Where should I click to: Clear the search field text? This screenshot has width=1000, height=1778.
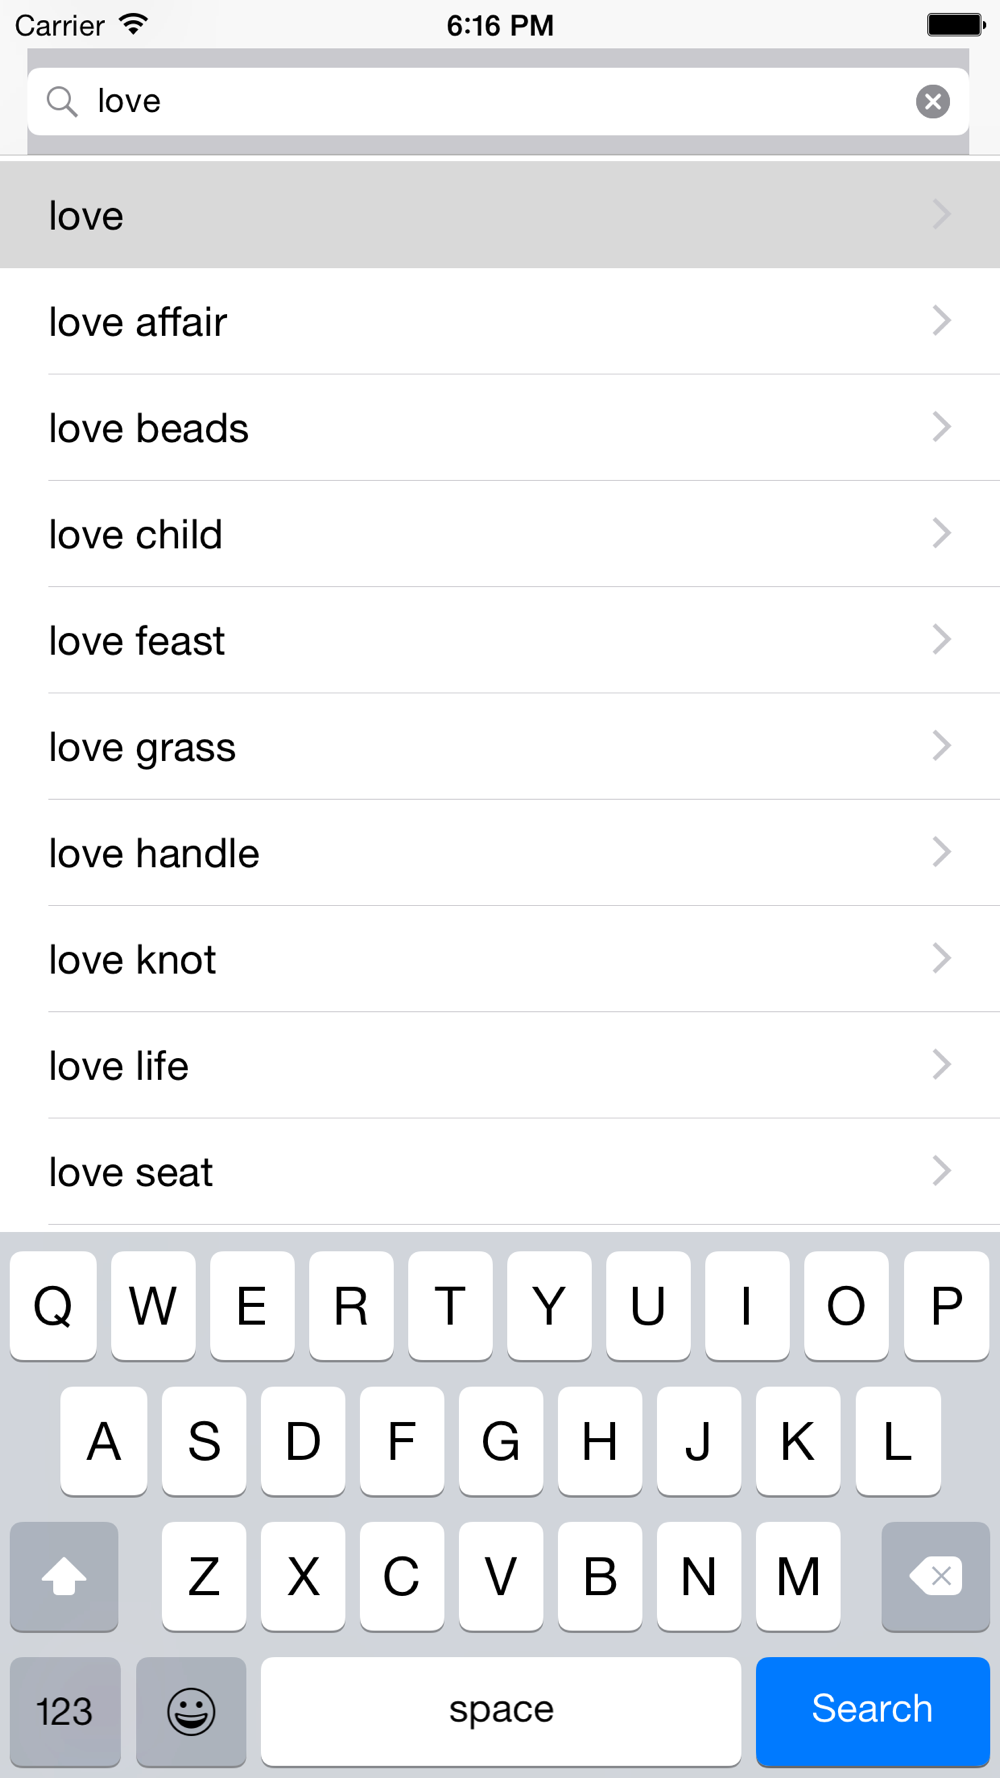932,101
